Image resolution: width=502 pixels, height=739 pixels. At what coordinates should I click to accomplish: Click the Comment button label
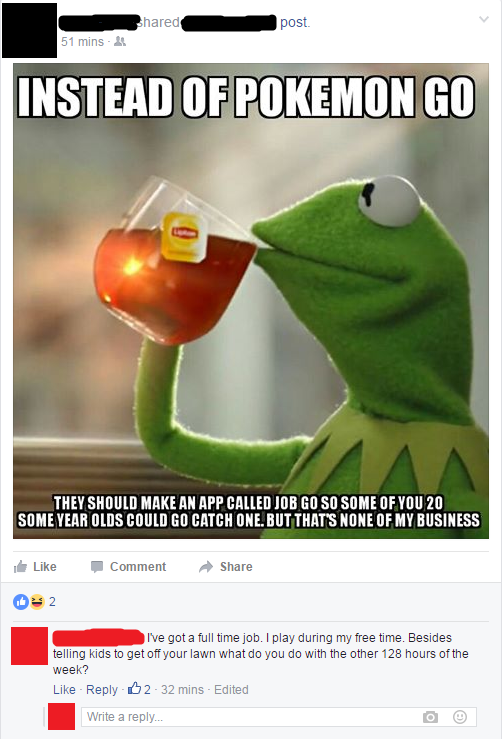click(x=138, y=567)
